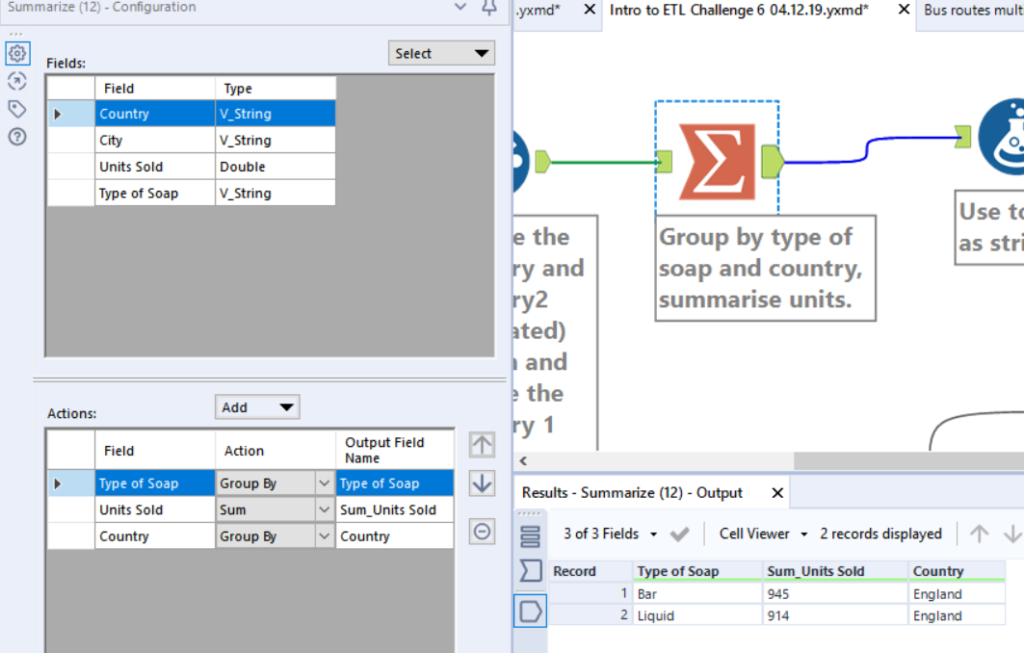Select the Summarize tool on canvas

(x=717, y=161)
